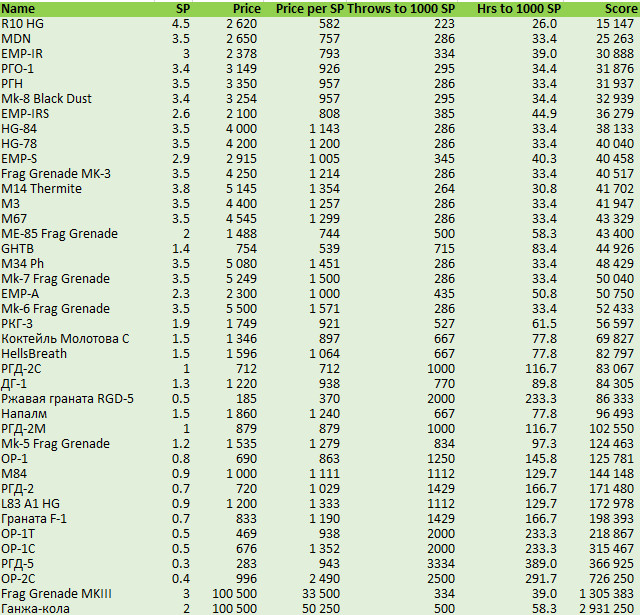This screenshot has width=640, height=615.
Task: Select the РГН name cell
Action: click(12, 84)
